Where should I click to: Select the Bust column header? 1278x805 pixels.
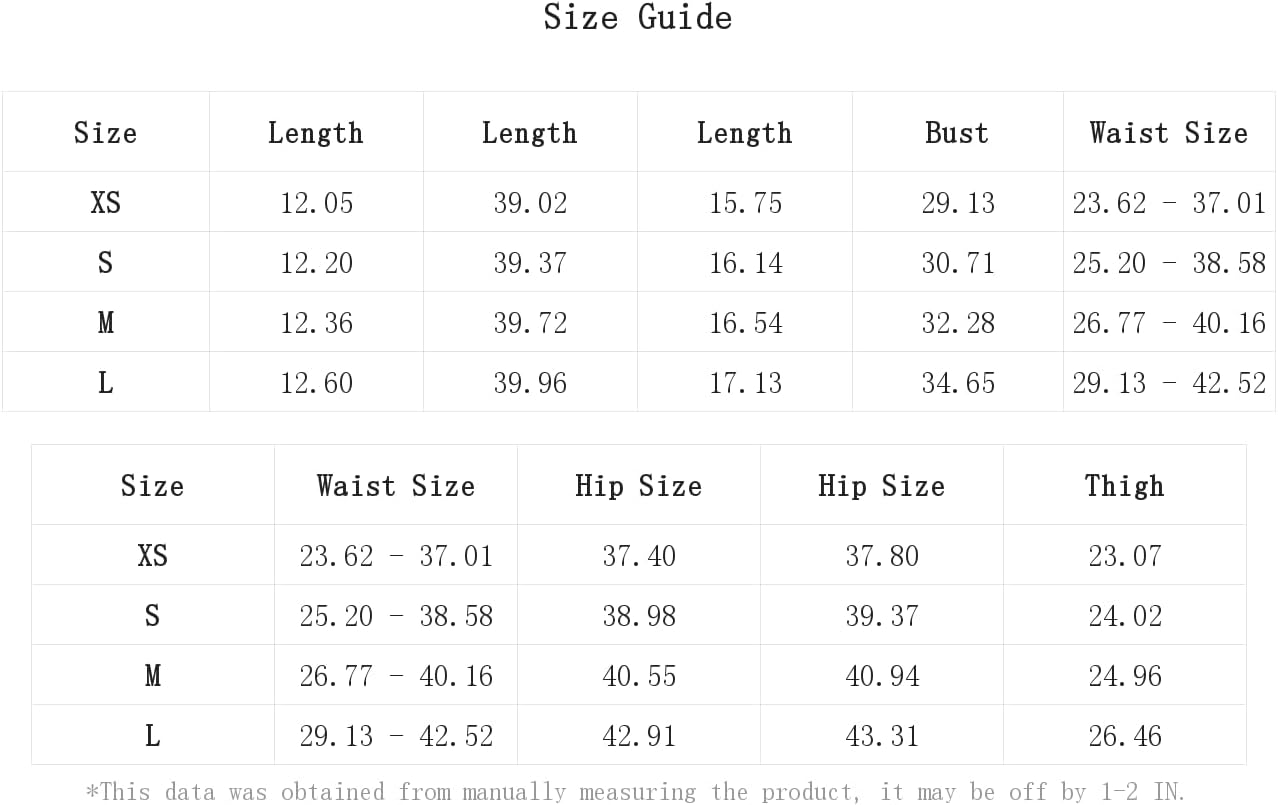click(957, 133)
